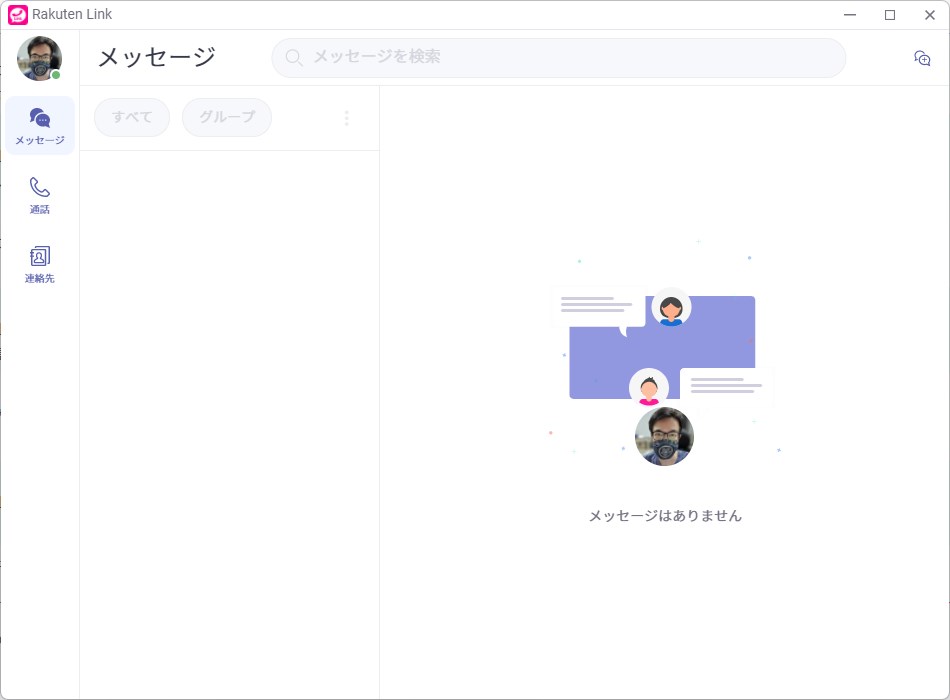Start a new message with the compose icon

pos(922,58)
